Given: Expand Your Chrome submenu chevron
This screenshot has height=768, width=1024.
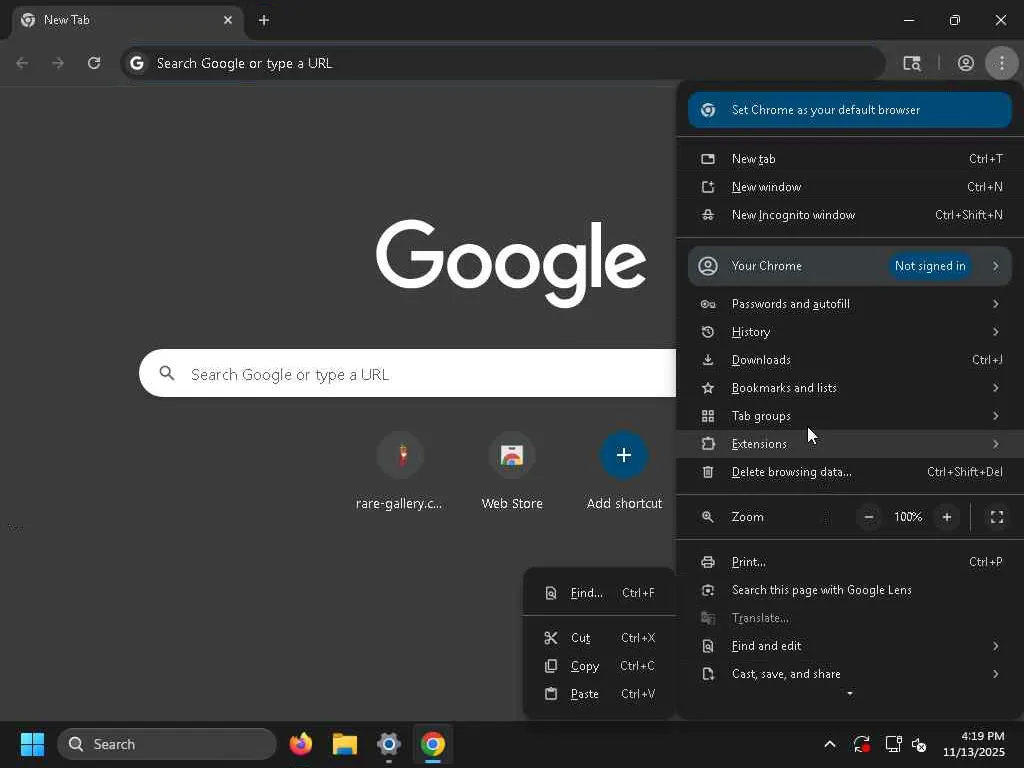Looking at the screenshot, I should coord(996,266).
